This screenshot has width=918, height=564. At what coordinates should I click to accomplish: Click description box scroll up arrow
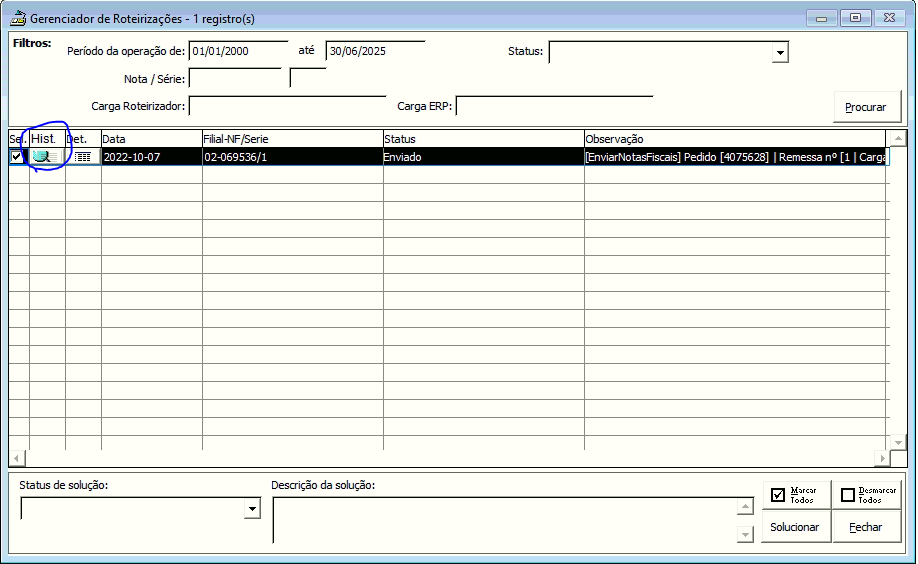click(745, 506)
